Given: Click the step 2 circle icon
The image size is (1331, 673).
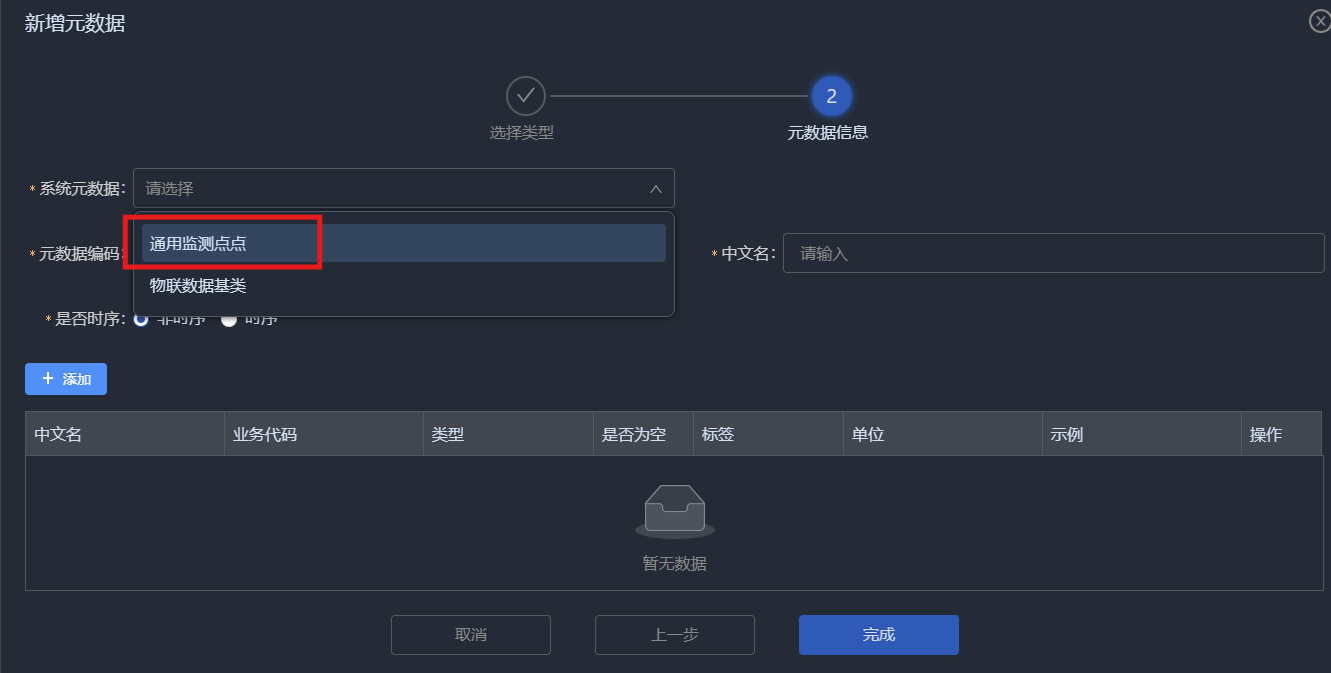Looking at the screenshot, I should [x=831, y=96].
